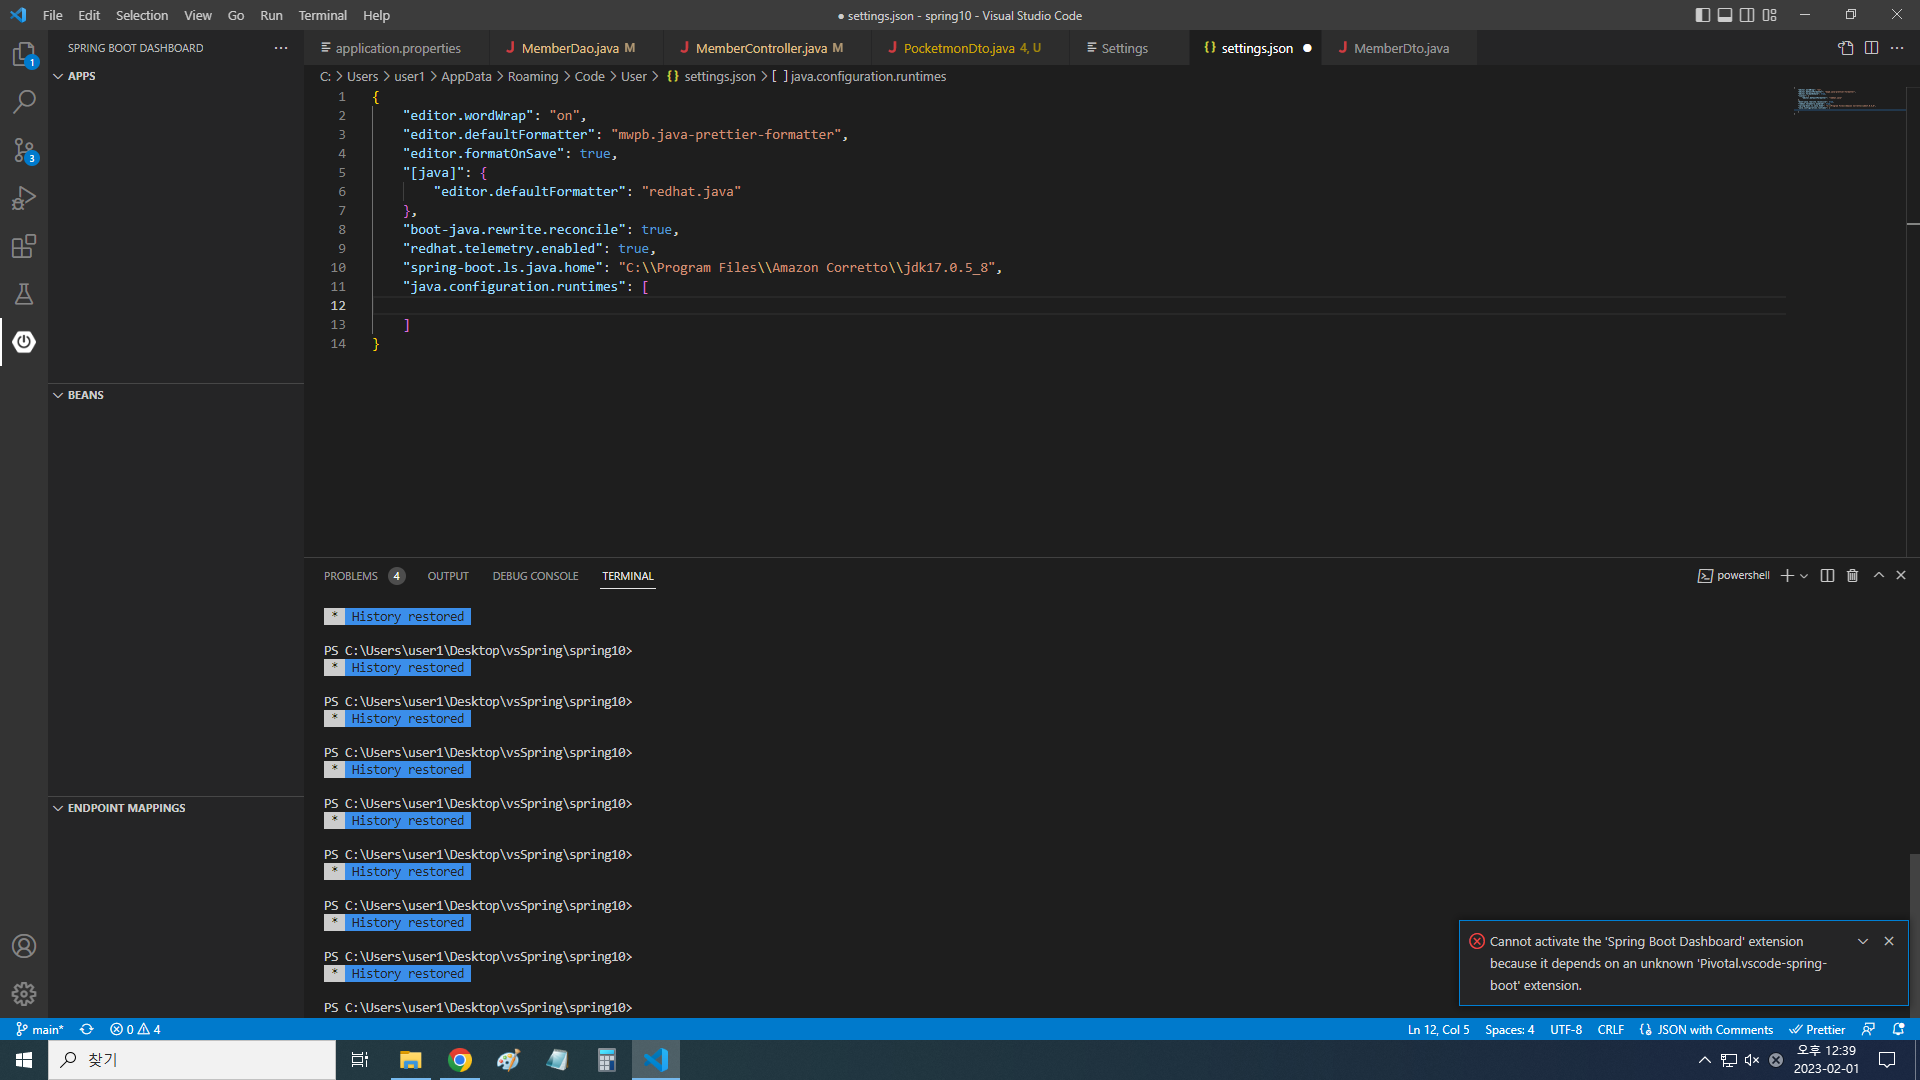Toggle secondary side bar layout icon

(1747, 15)
